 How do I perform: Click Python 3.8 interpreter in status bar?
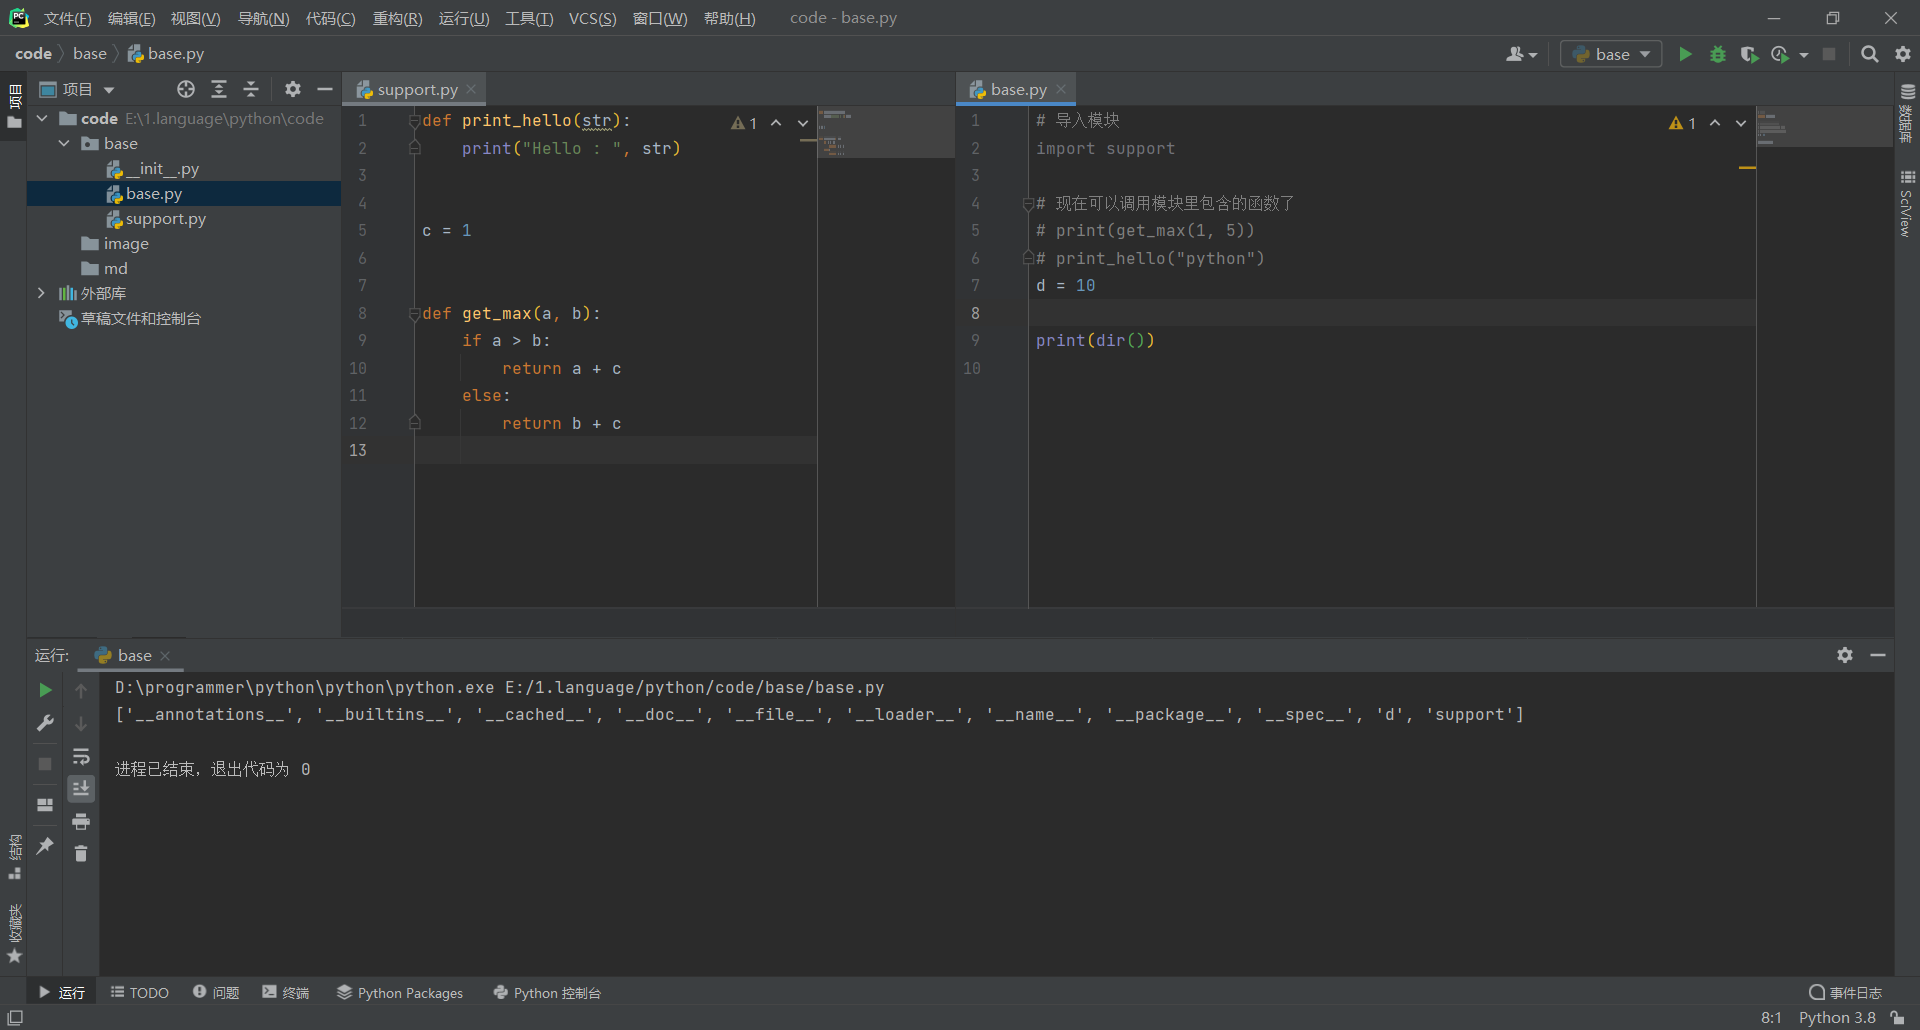tap(1837, 1017)
